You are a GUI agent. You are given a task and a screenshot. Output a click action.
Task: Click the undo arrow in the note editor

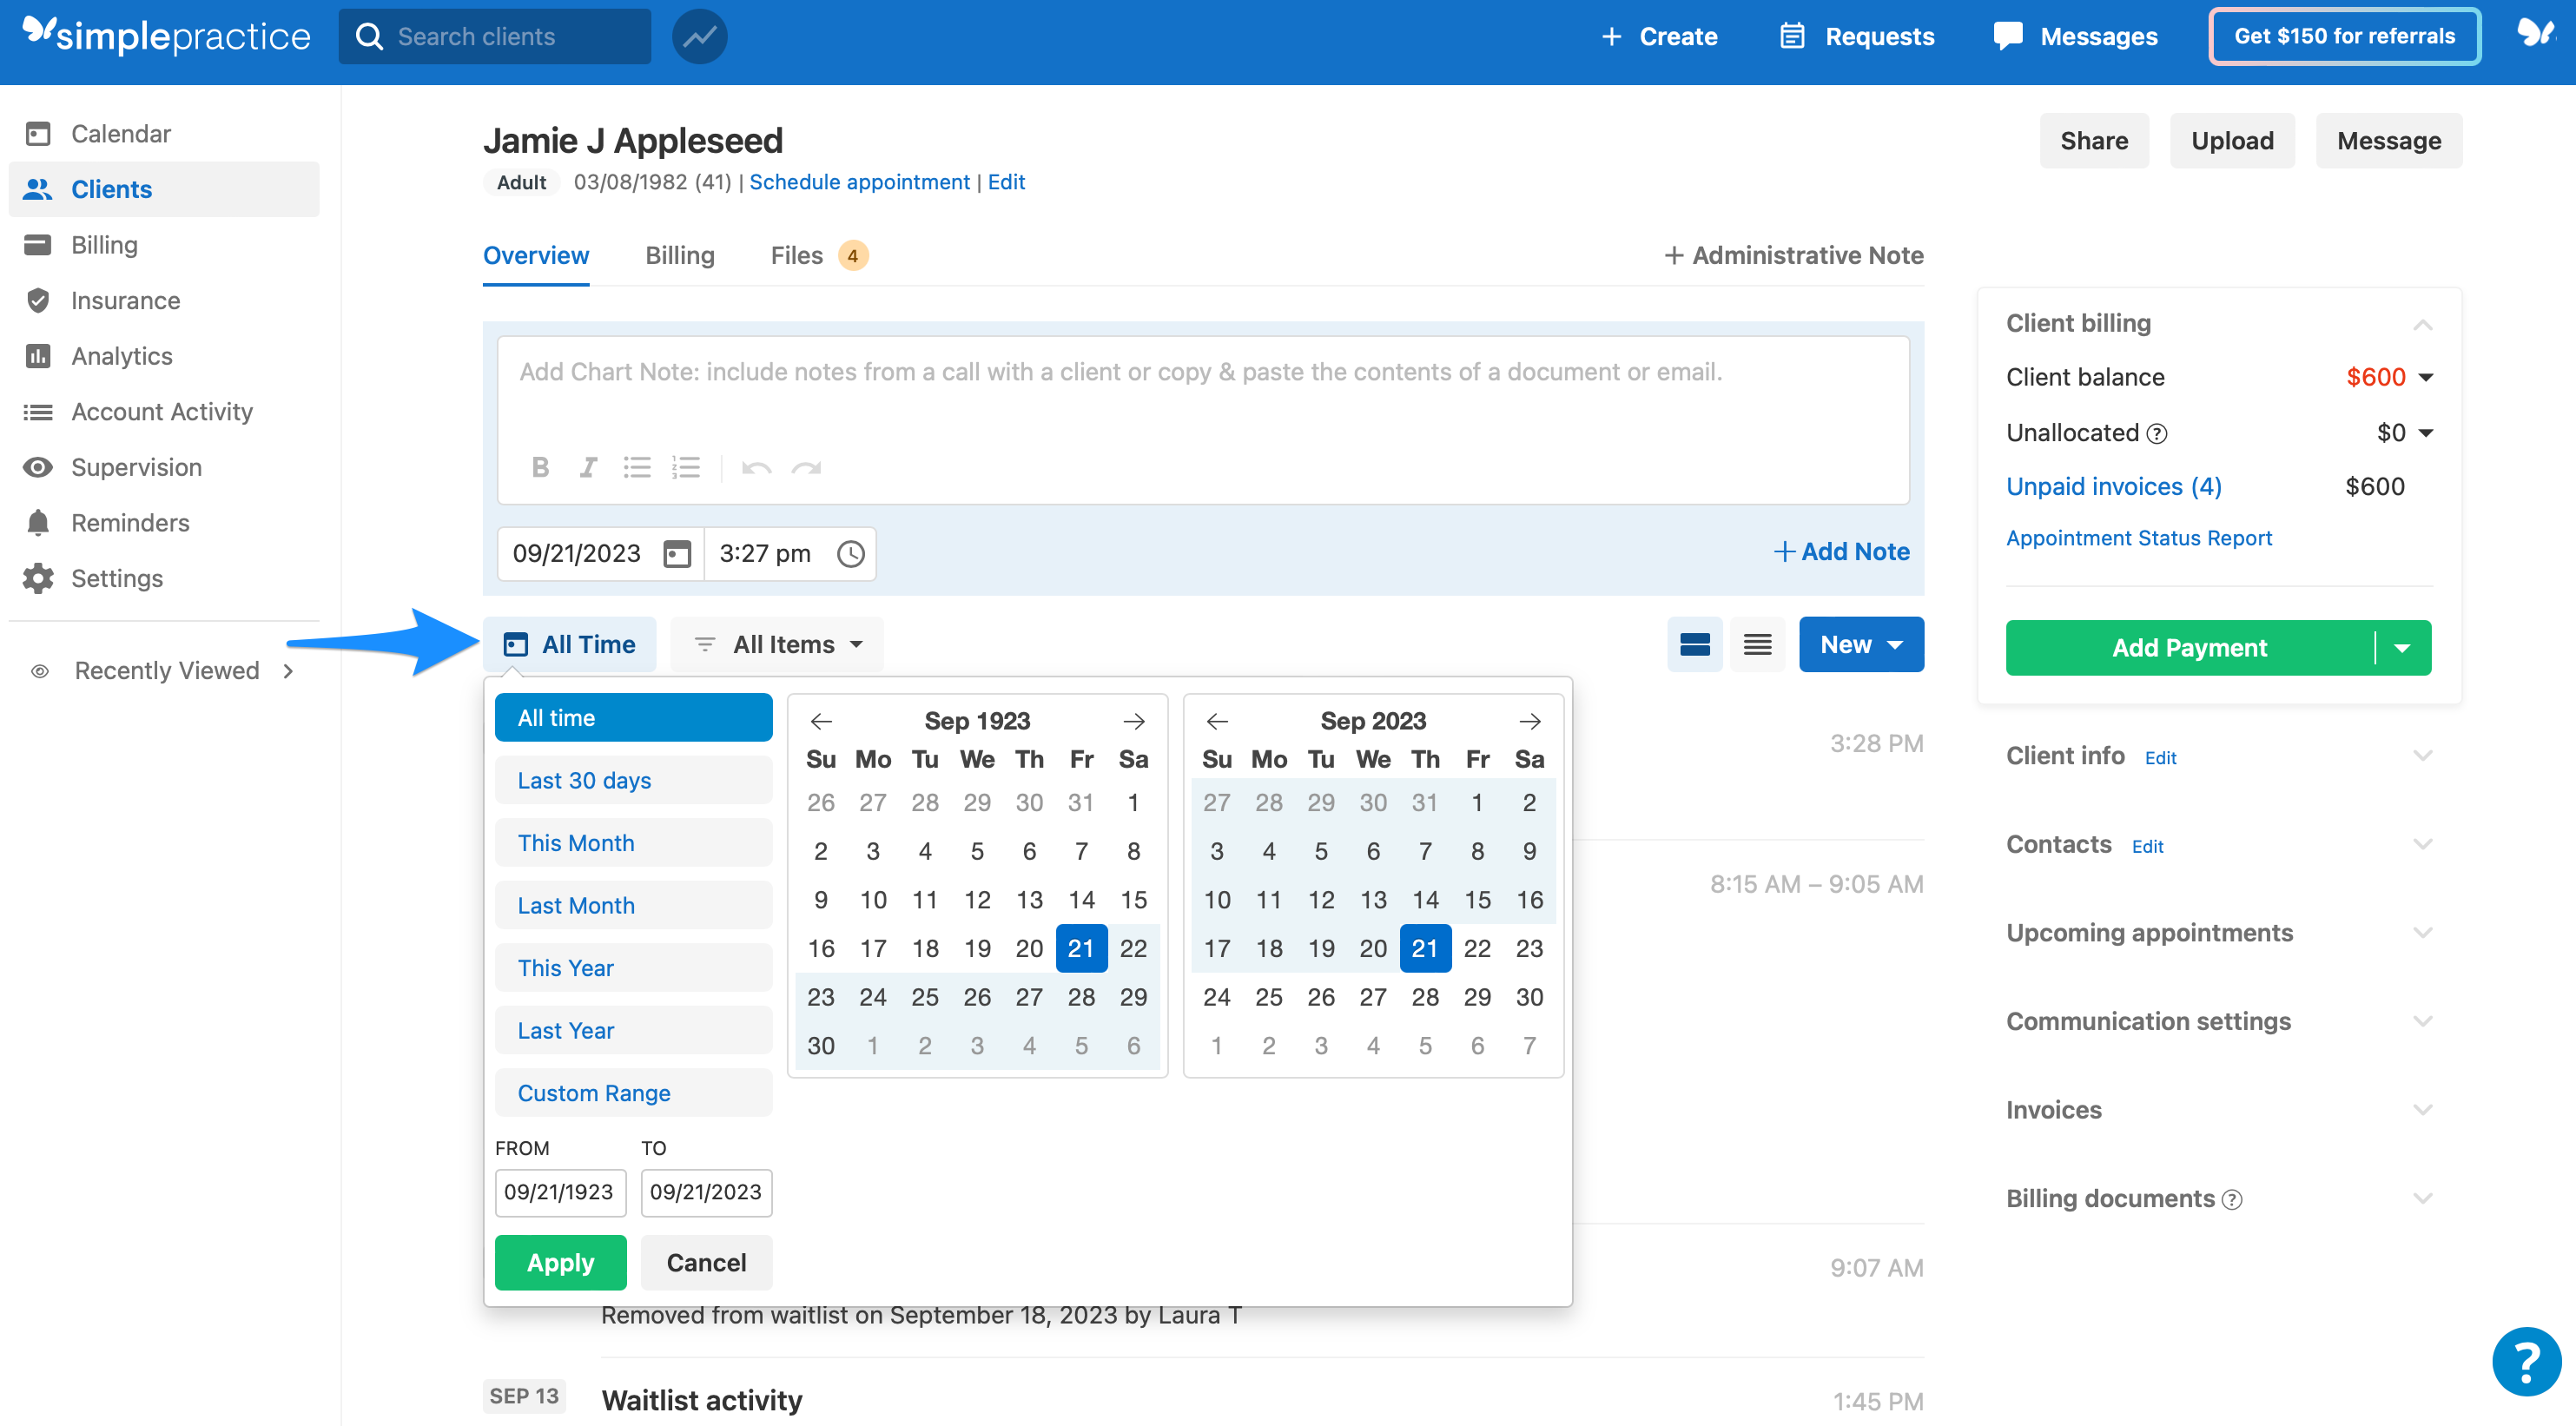click(x=757, y=467)
